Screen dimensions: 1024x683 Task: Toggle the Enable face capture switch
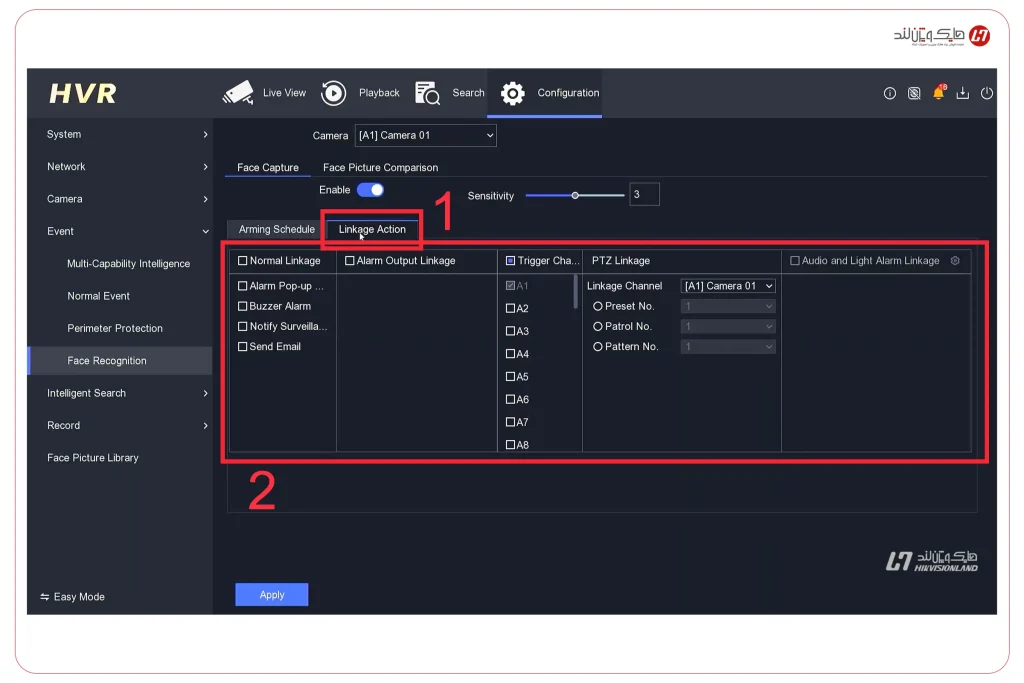(x=370, y=190)
